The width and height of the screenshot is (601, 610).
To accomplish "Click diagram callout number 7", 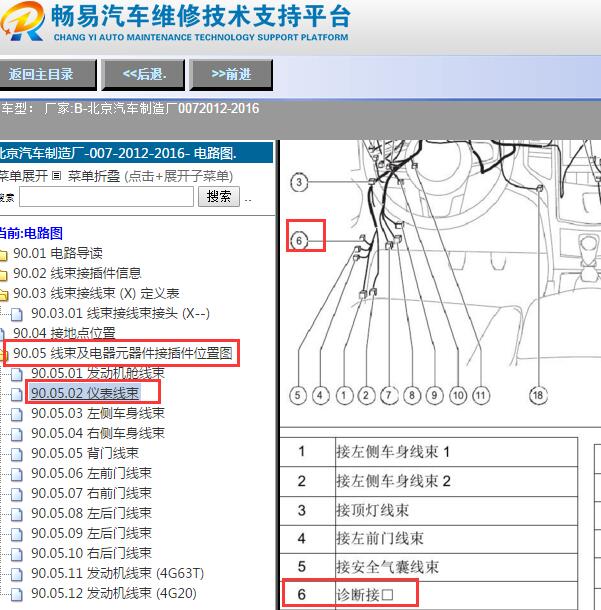I will [389, 396].
